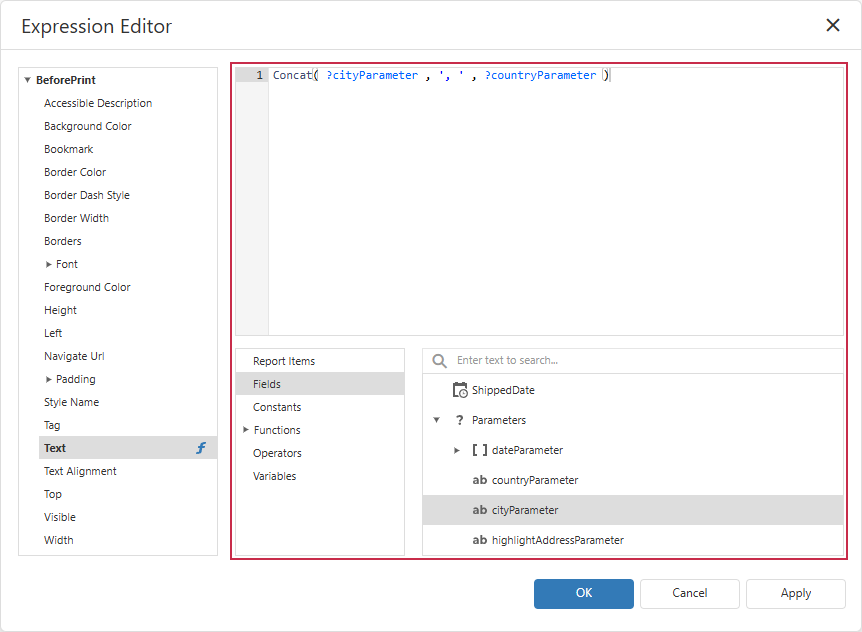Click the Cancel button

689,594
